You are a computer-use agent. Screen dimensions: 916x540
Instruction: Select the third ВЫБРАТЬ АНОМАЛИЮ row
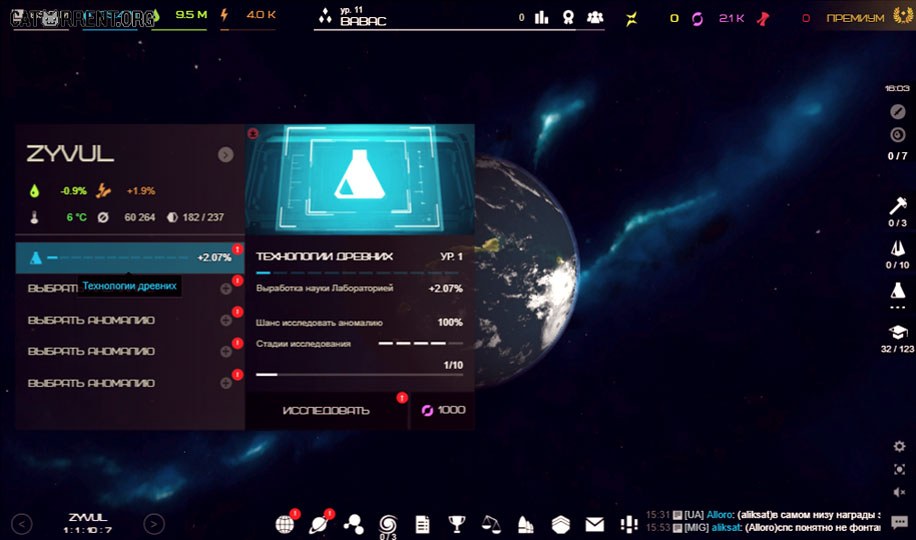(130, 351)
